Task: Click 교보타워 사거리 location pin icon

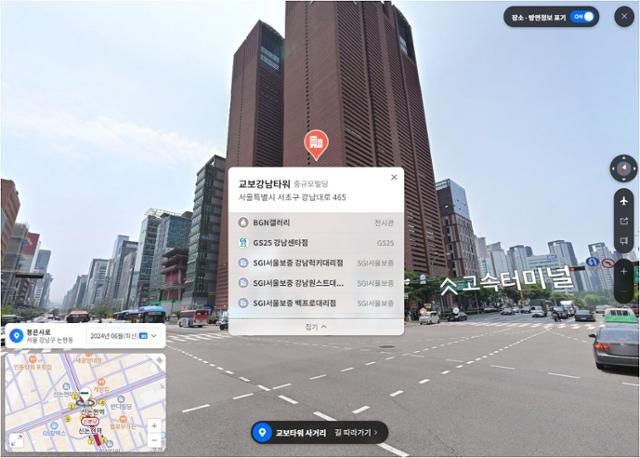Action: pyautogui.click(x=262, y=433)
